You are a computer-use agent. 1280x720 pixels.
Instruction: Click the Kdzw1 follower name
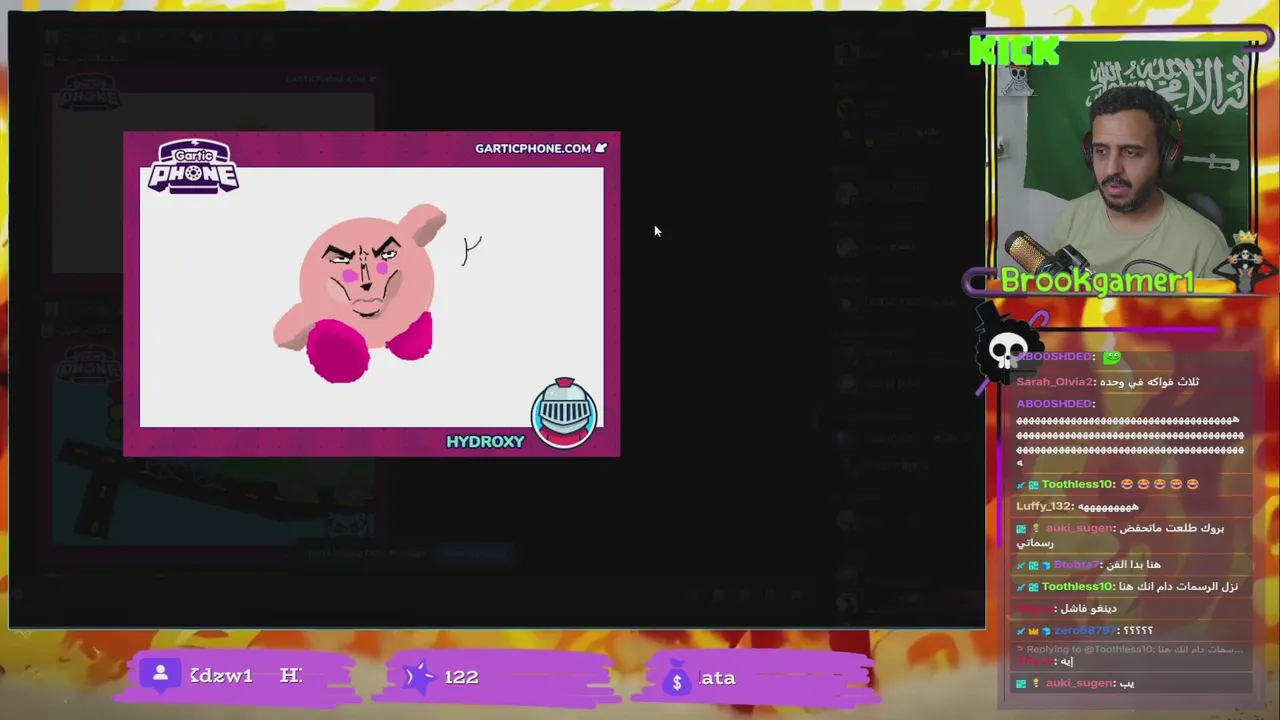(221, 676)
